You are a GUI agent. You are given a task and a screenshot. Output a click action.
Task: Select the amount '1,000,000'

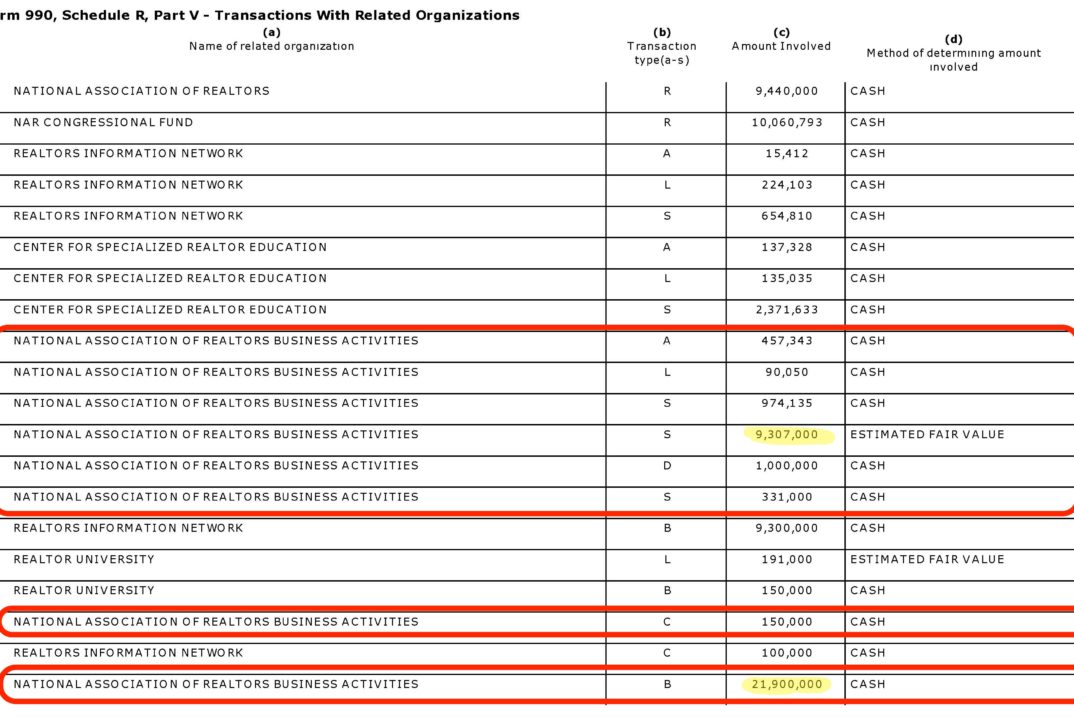click(x=786, y=465)
